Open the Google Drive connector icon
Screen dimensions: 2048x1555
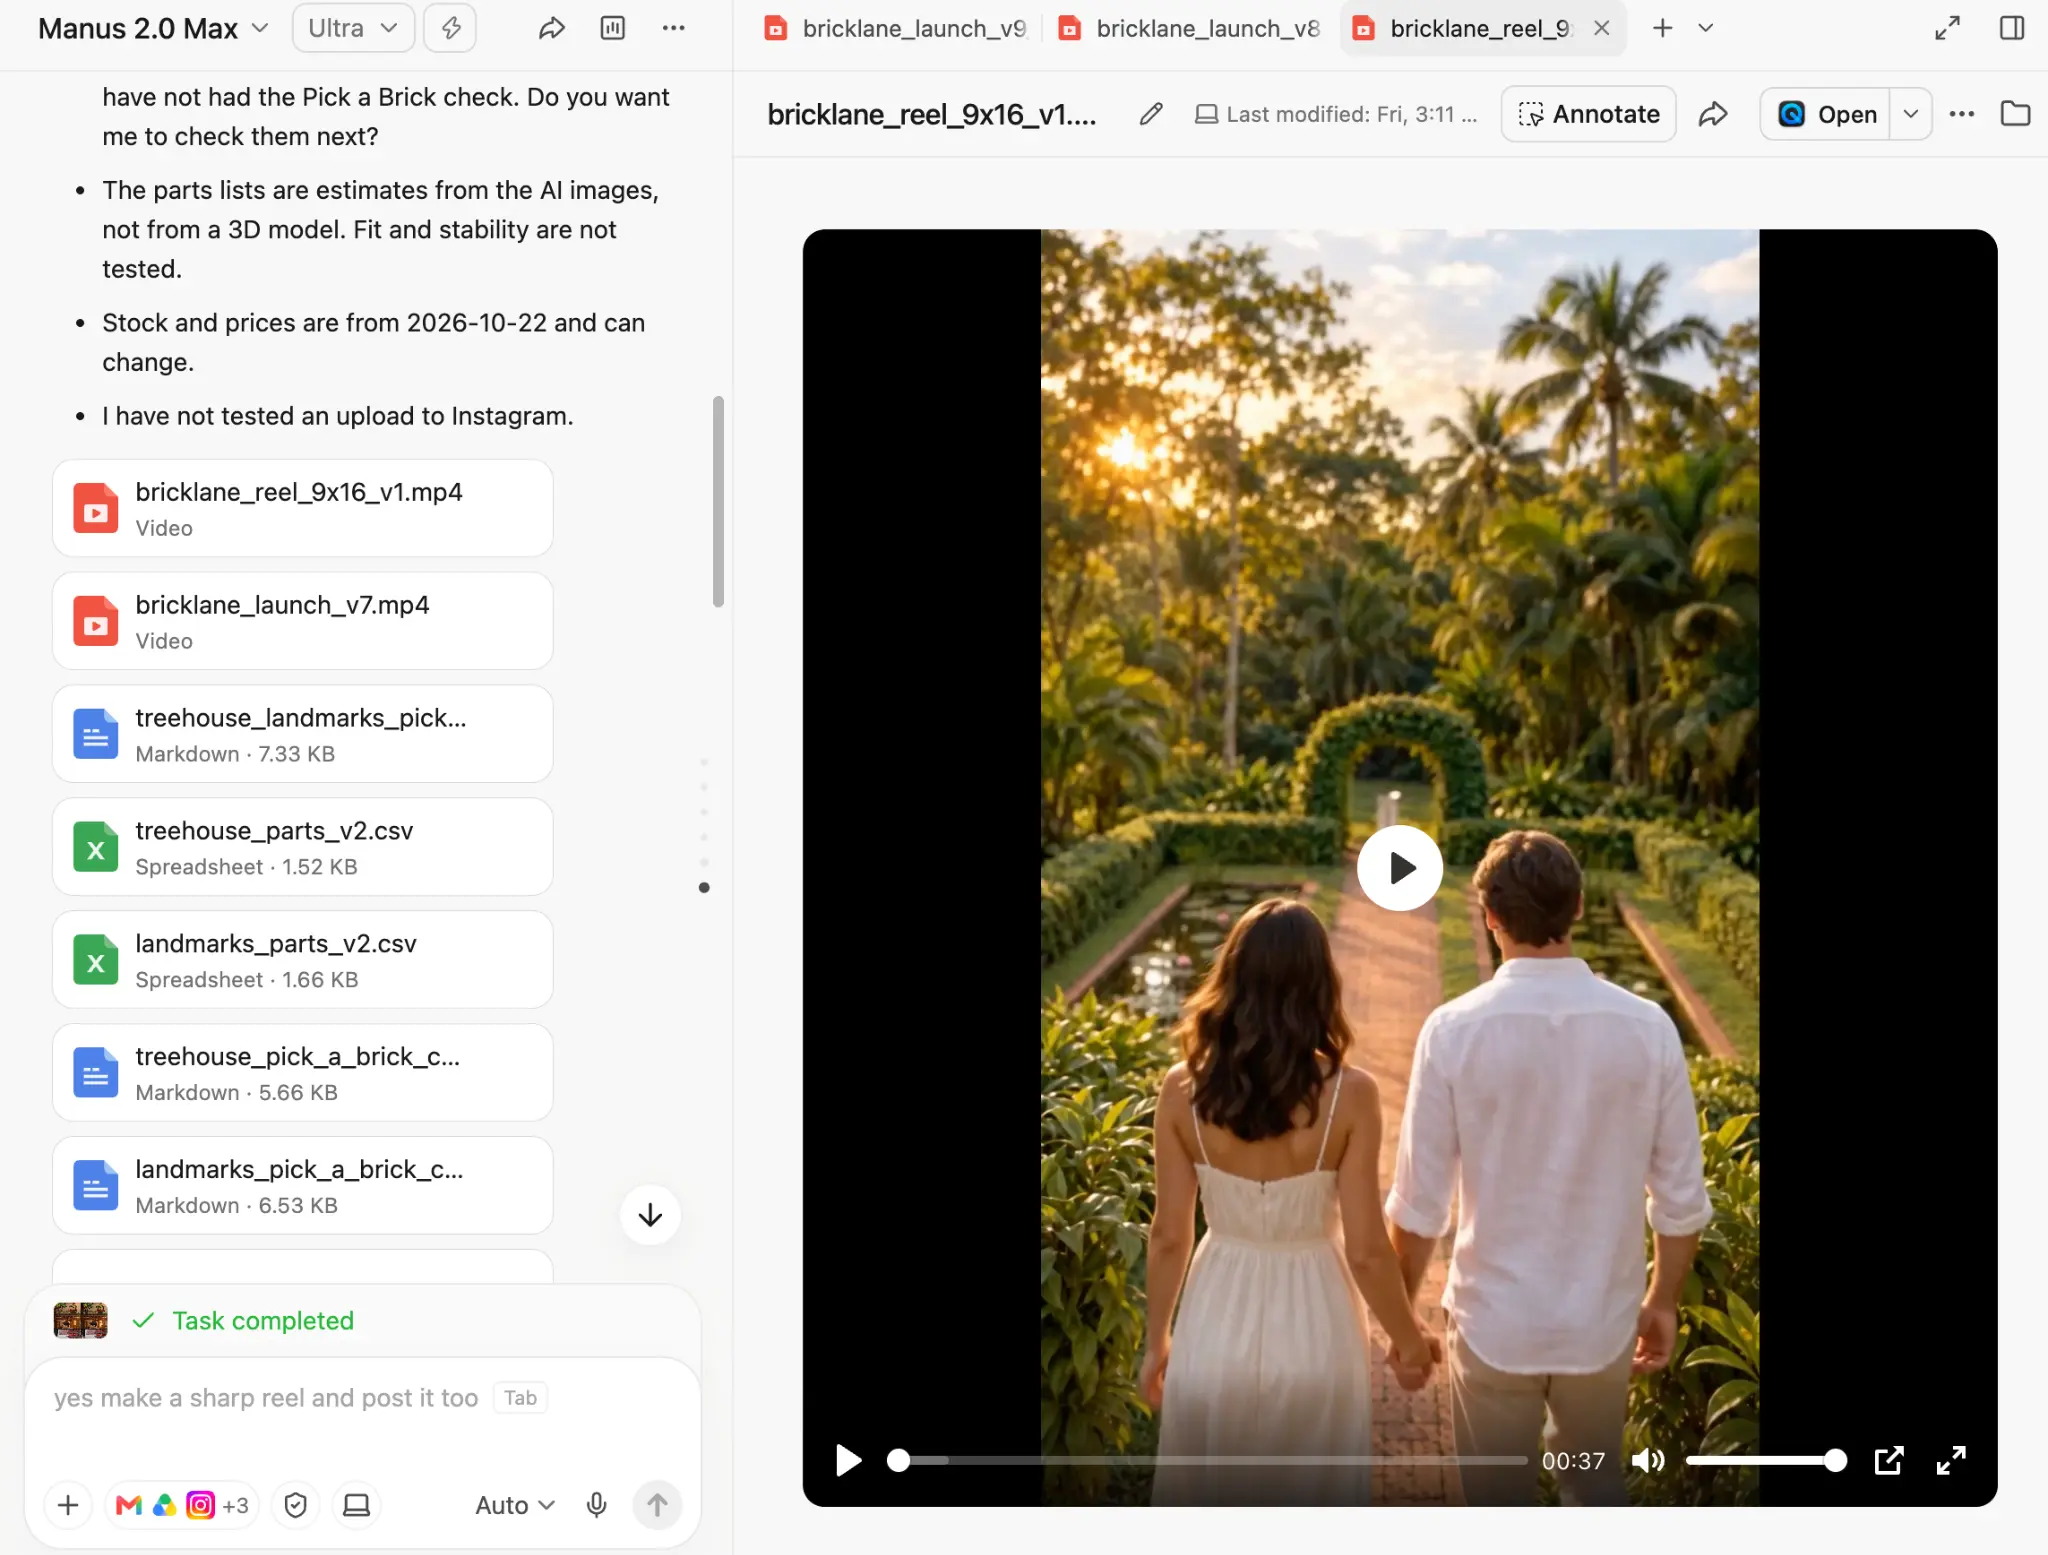tap(165, 1504)
